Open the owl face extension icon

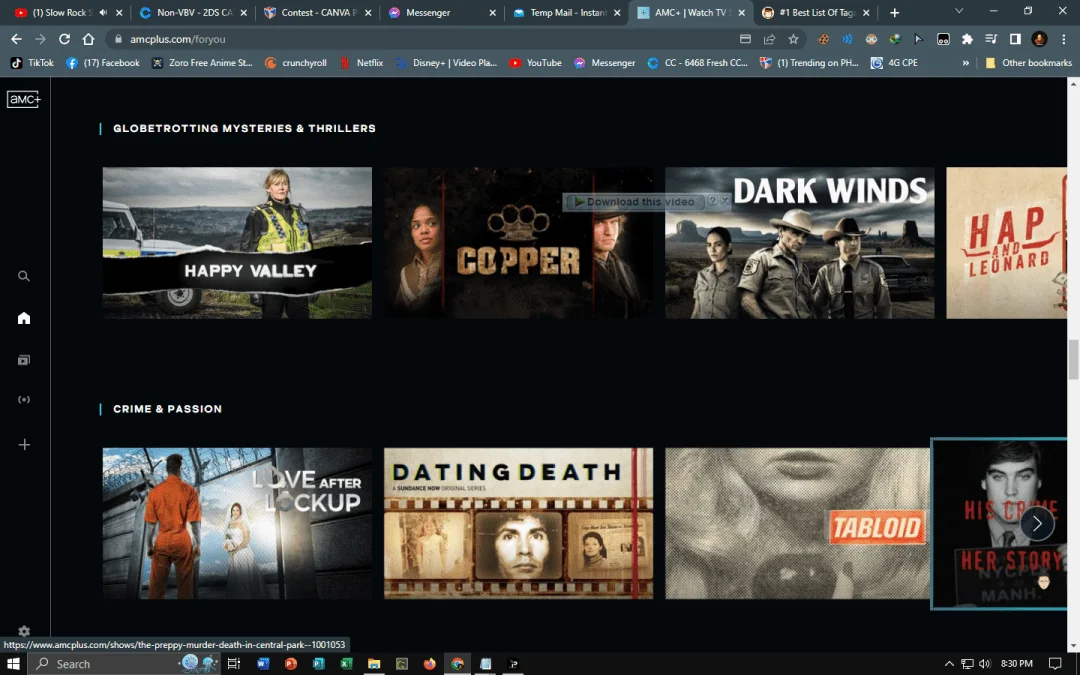[x=871, y=39]
